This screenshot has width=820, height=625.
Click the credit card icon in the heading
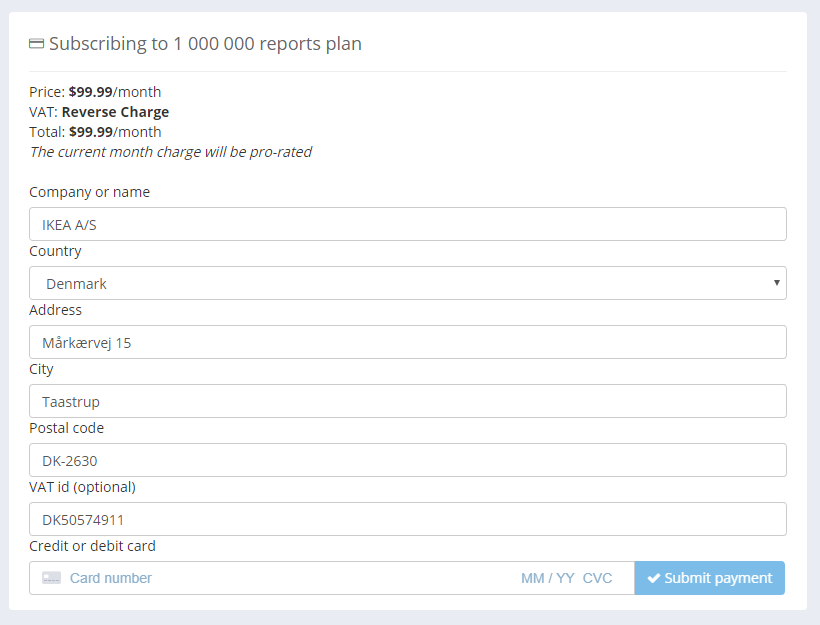[x=37, y=44]
